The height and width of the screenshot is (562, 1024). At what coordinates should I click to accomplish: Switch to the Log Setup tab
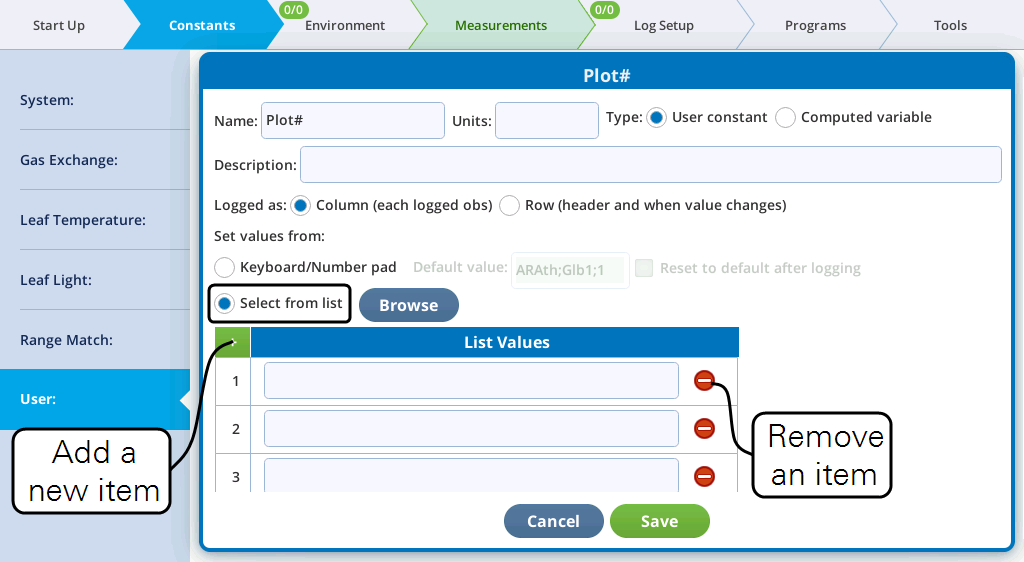664,25
